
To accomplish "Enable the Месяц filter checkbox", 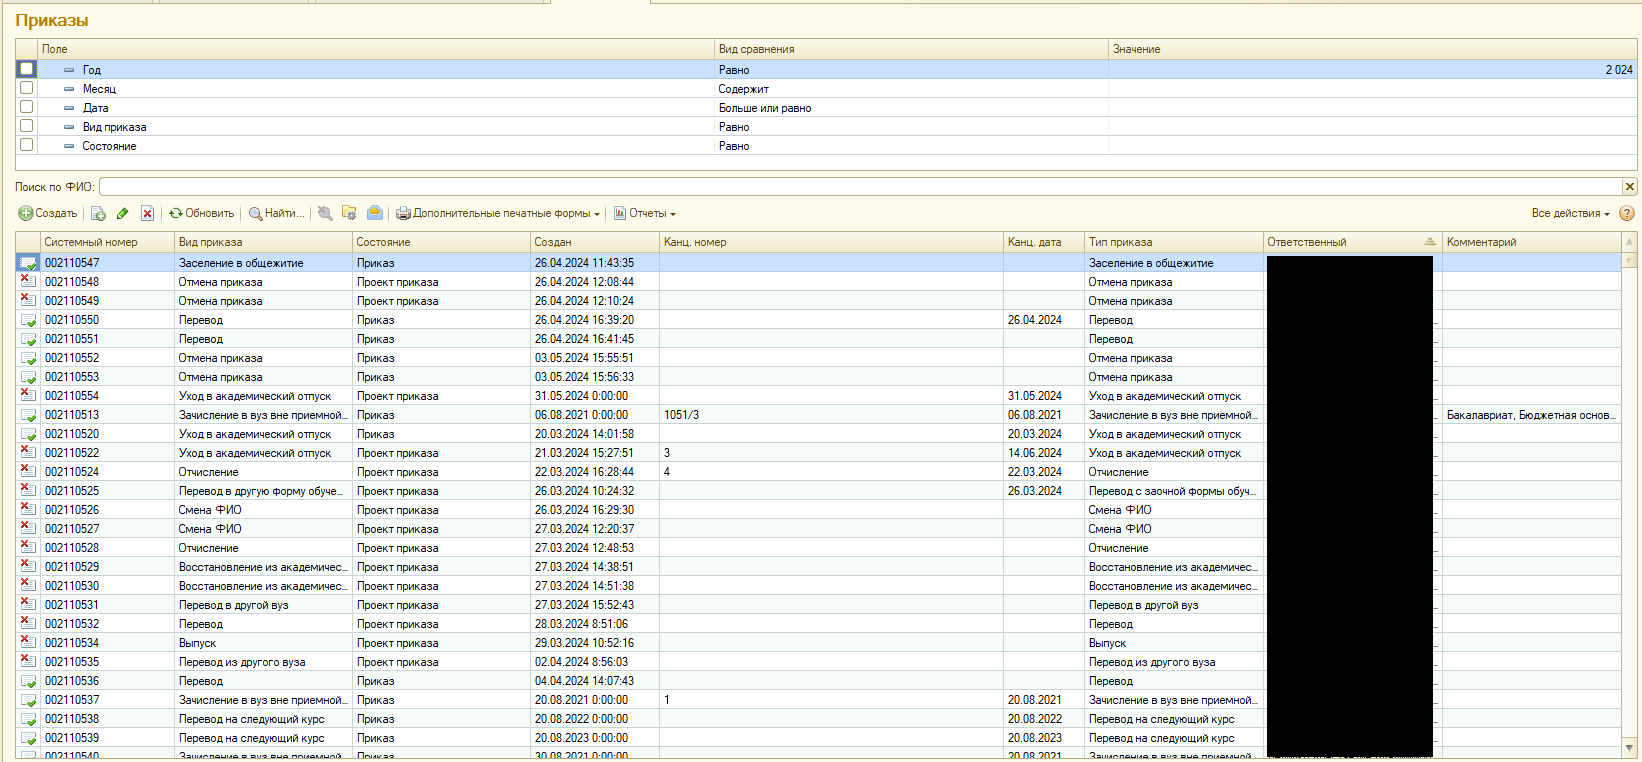I will tap(27, 88).
